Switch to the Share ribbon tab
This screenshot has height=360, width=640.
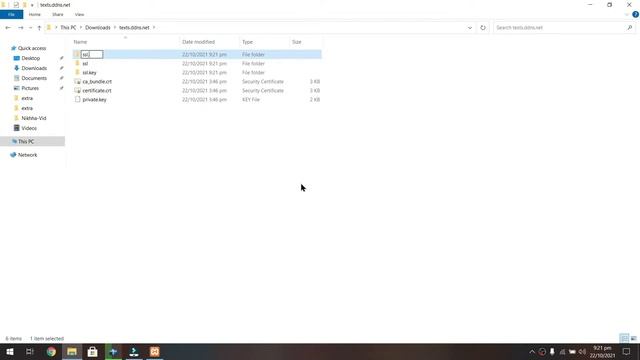[58, 15]
